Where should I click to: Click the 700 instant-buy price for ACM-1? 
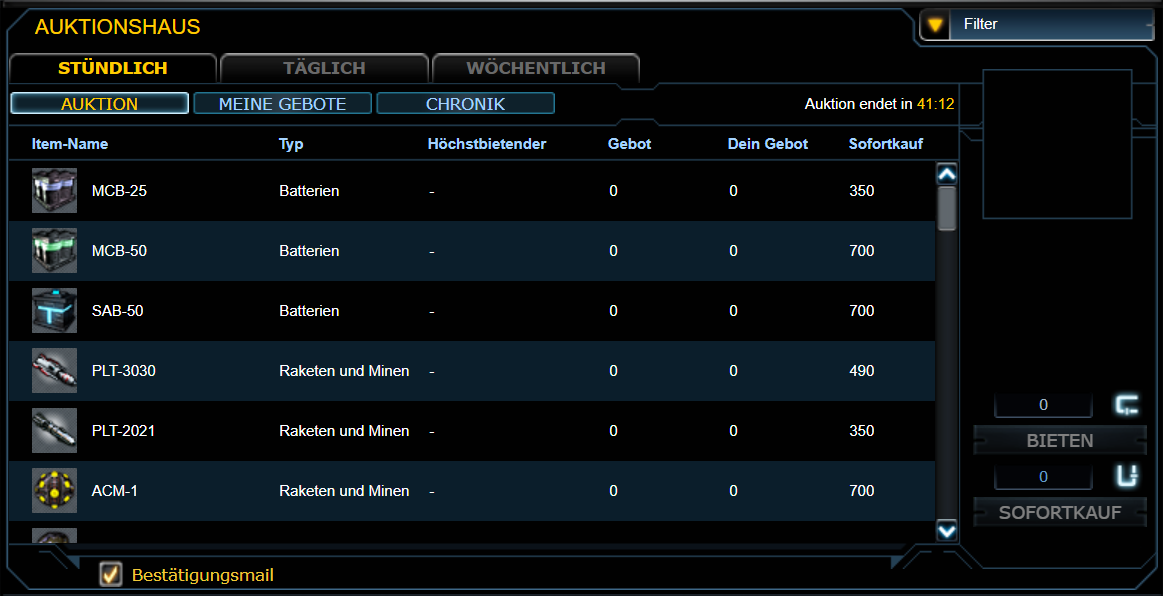click(861, 491)
